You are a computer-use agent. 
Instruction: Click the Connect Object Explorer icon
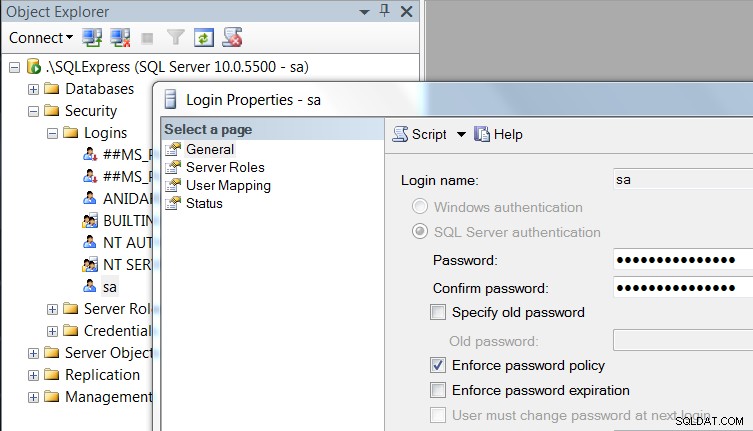(92, 37)
